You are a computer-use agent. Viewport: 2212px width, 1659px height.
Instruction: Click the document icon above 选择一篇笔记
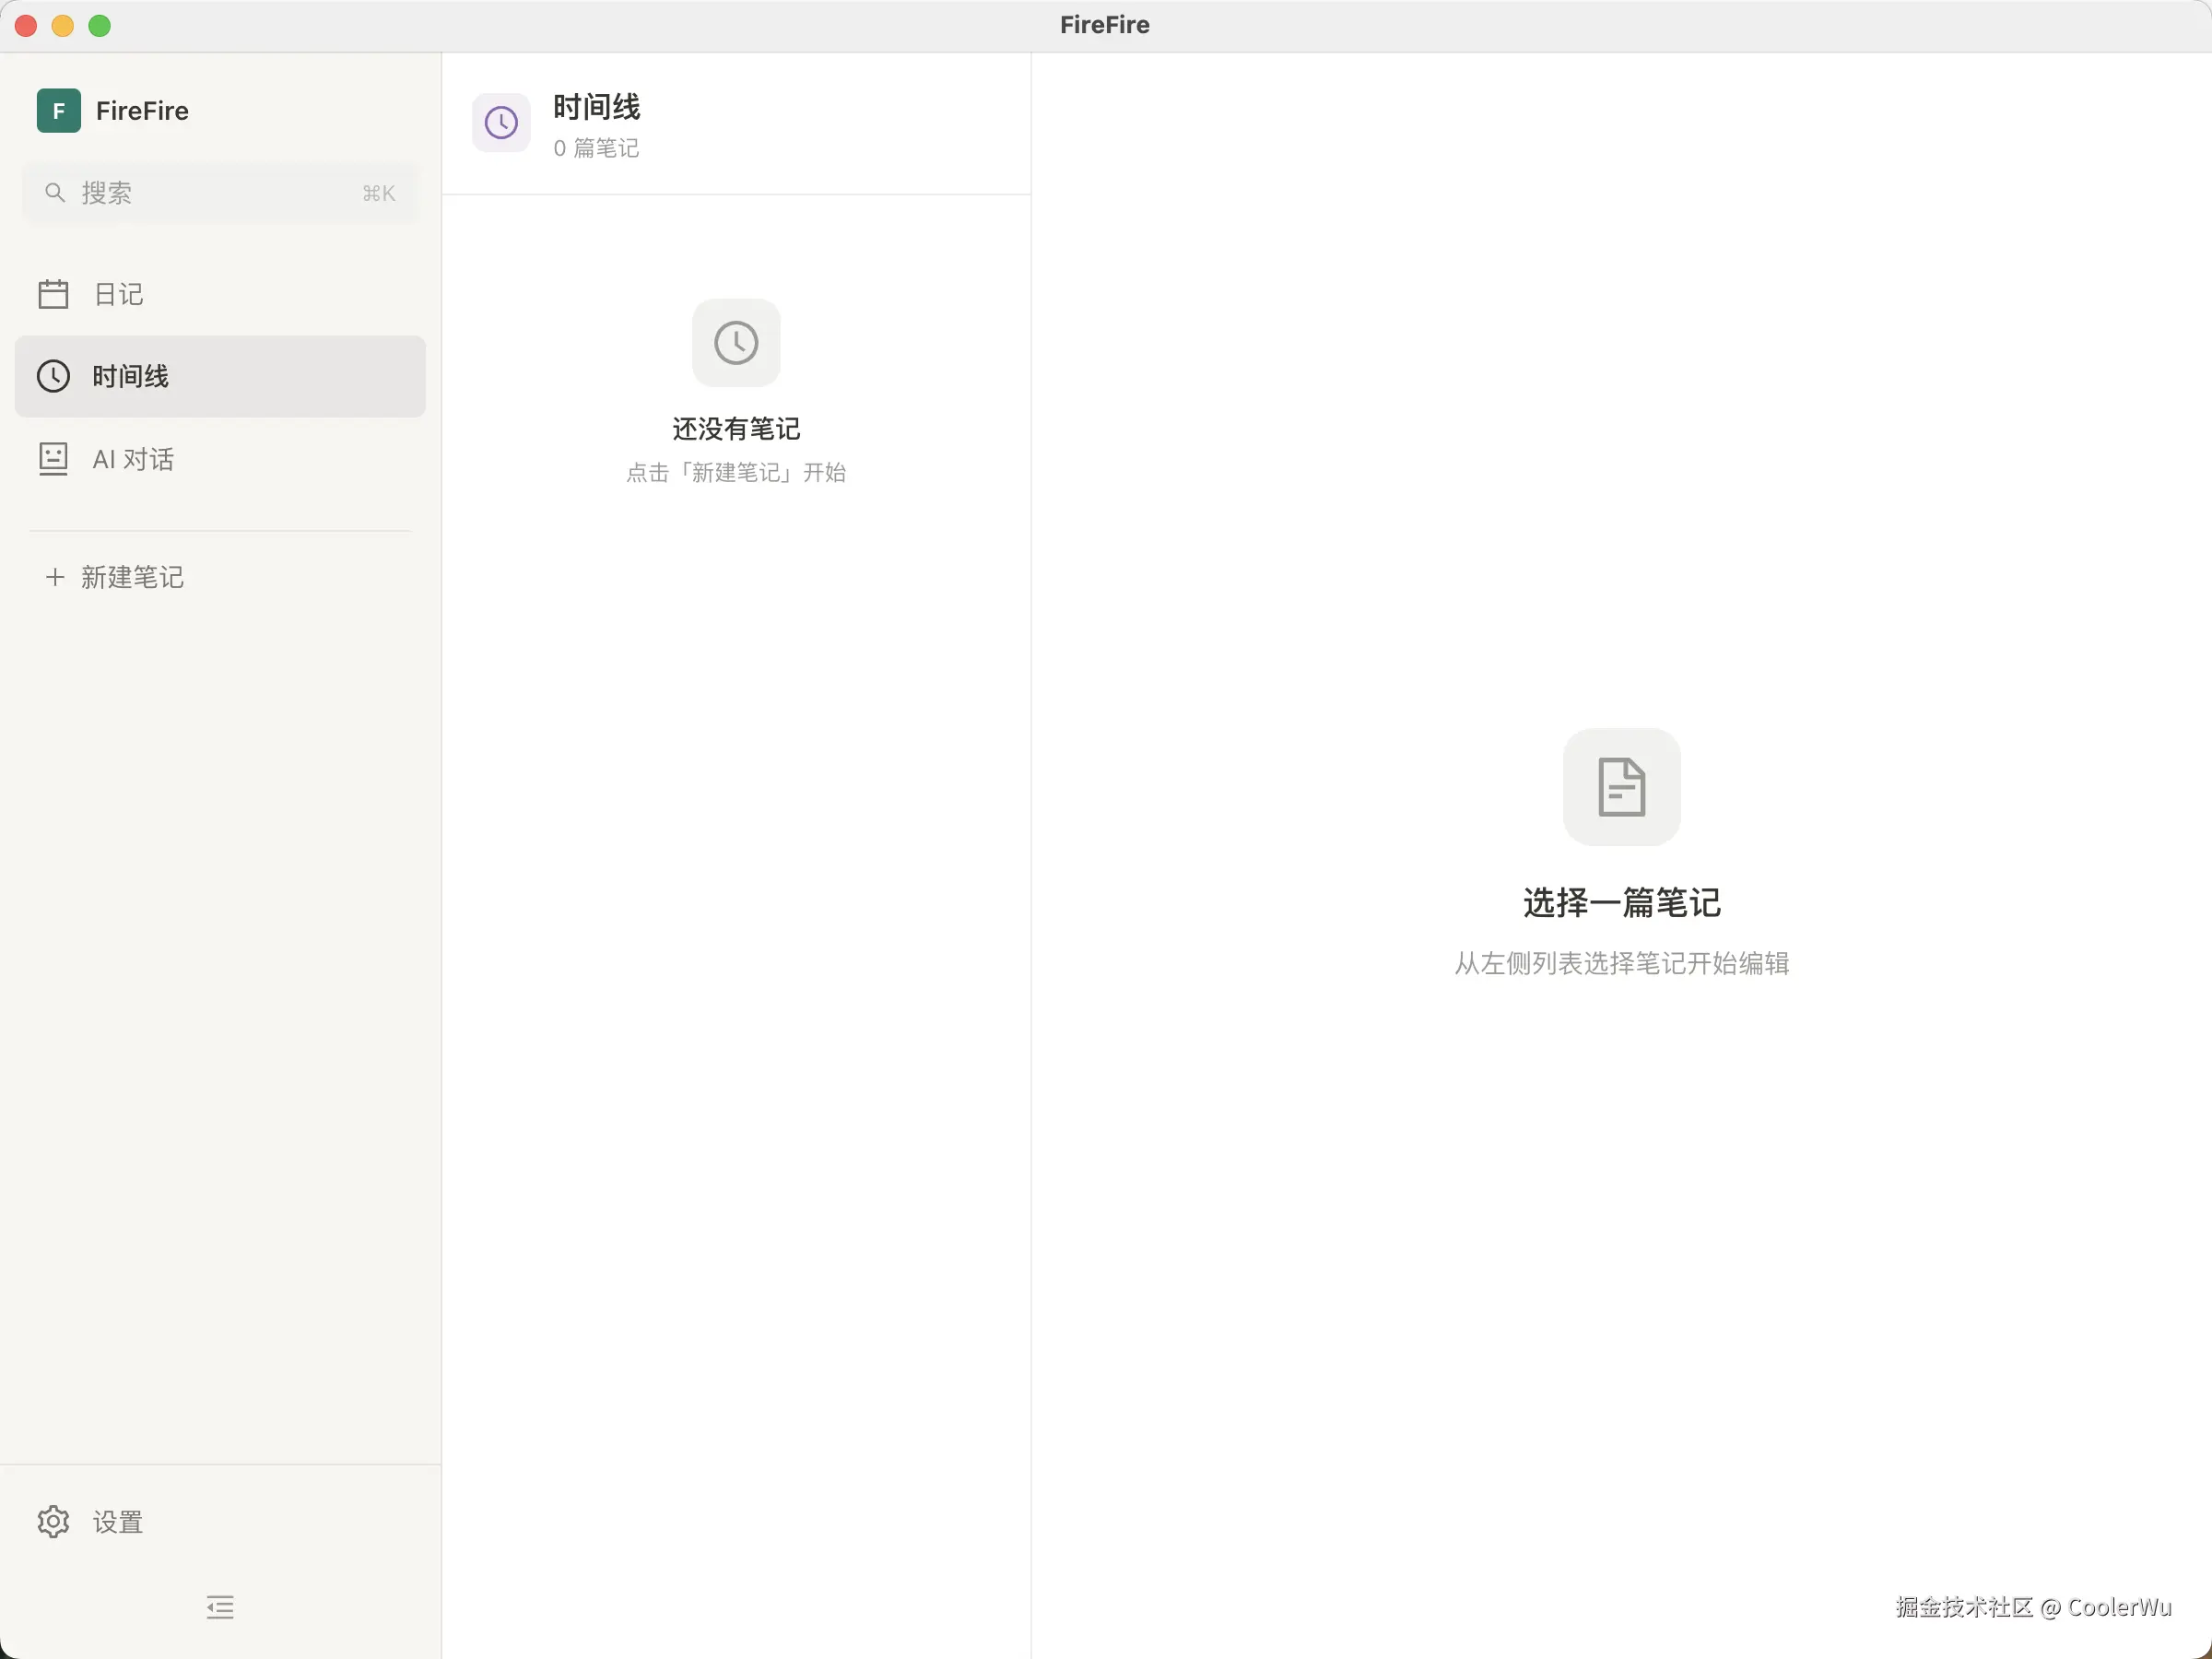[x=1621, y=787]
